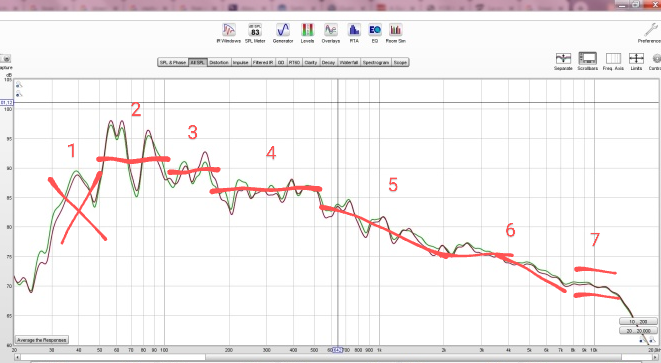661x363 pixels.
Task: Switch to the Waterfall tab
Action: tap(349, 62)
